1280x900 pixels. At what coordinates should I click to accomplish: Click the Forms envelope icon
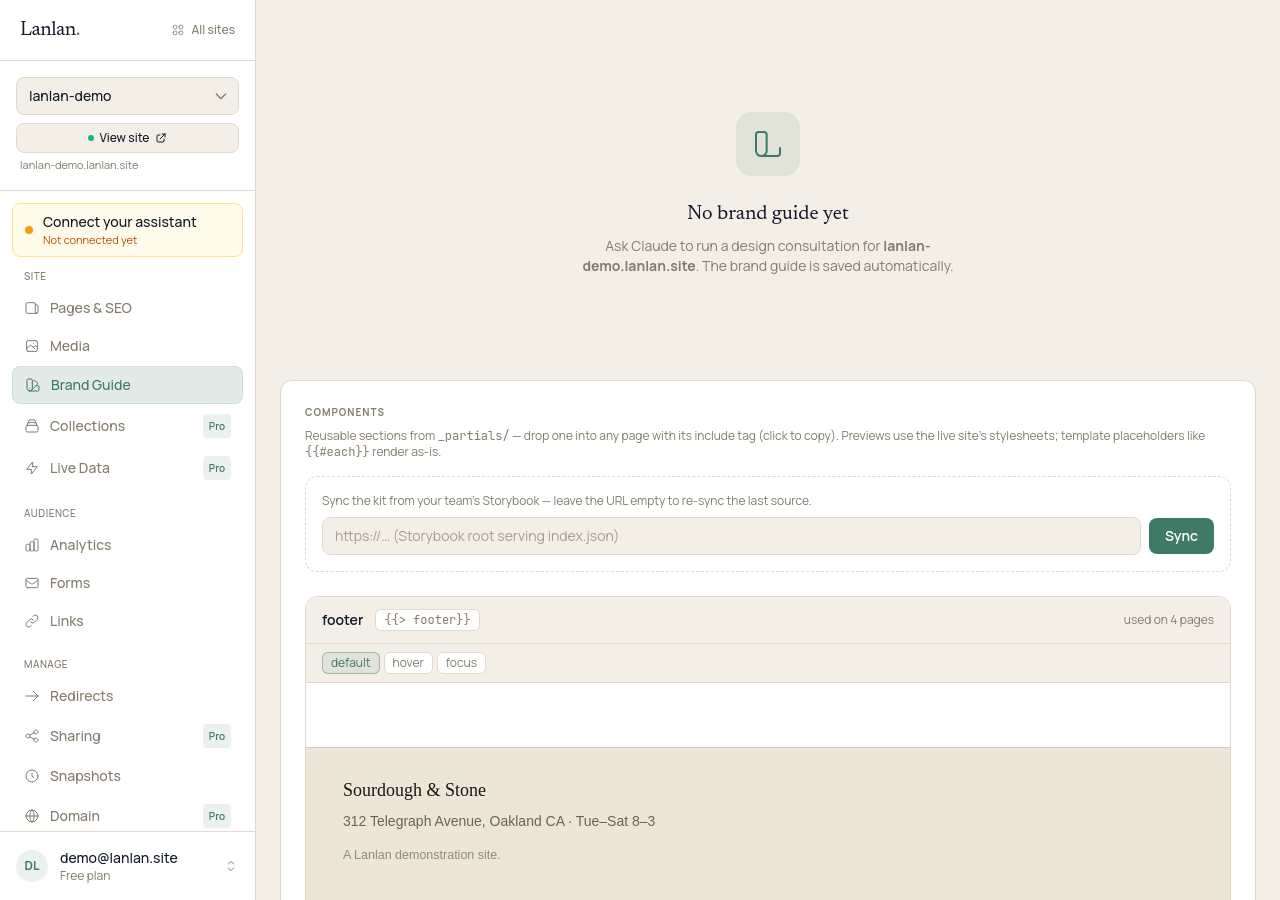tap(32, 583)
